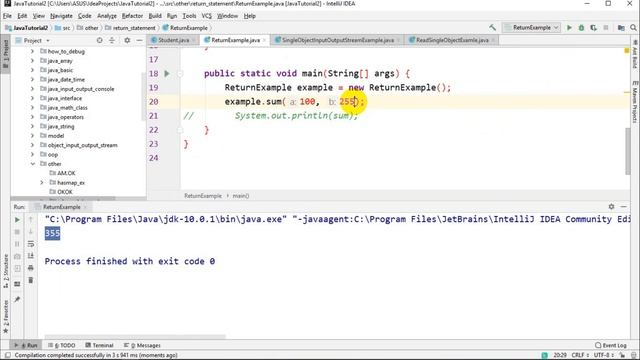Expand the java_interface folder
The height and width of the screenshot is (360, 640).
coord(32,98)
